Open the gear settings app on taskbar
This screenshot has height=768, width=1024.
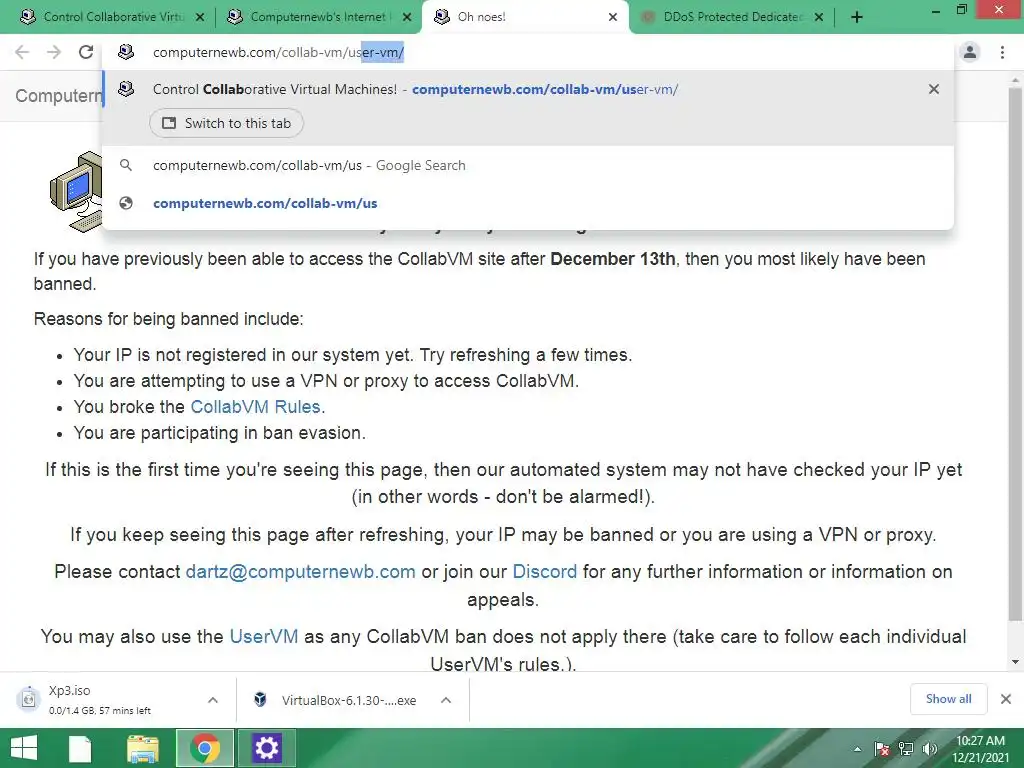click(x=266, y=748)
